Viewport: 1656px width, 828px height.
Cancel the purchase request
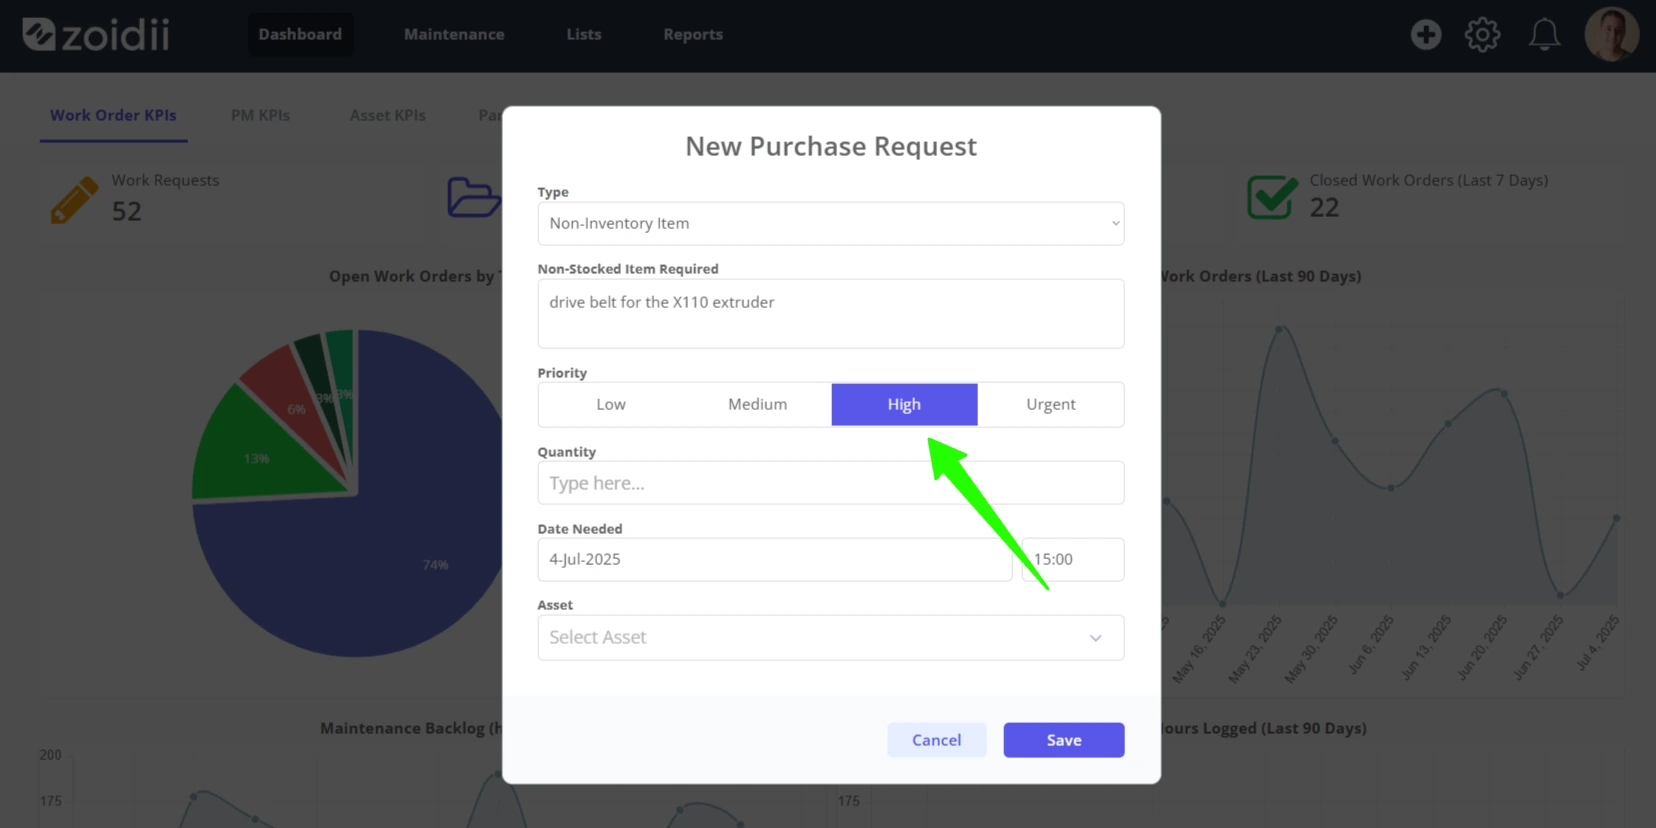(936, 740)
